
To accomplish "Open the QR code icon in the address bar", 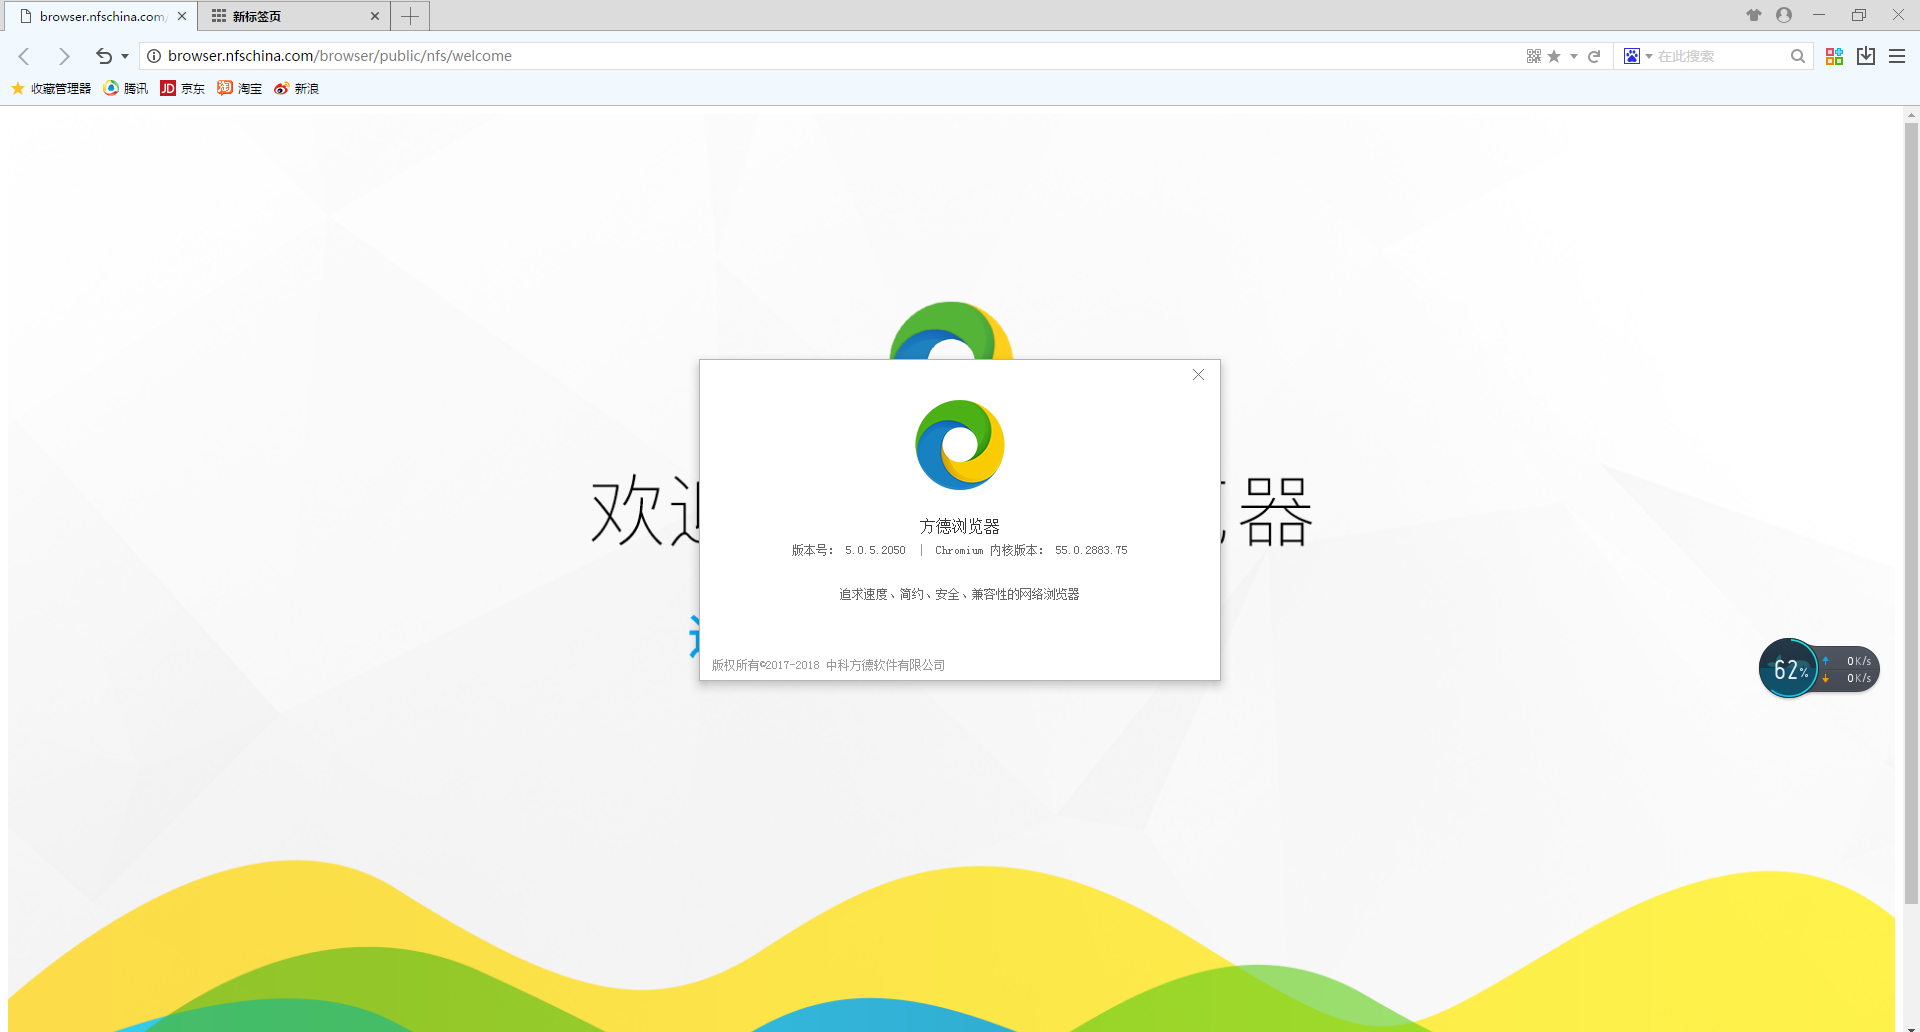I will pos(1533,56).
